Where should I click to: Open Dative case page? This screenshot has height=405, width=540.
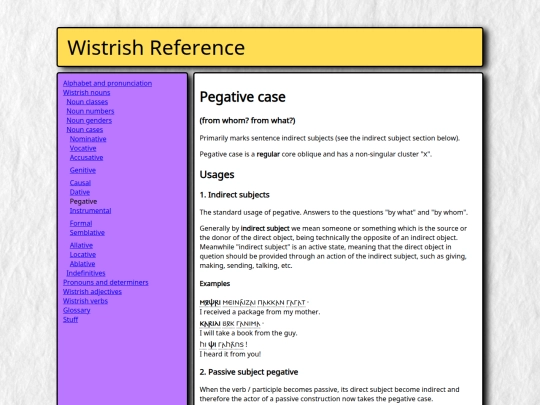click(x=80, y=192)
